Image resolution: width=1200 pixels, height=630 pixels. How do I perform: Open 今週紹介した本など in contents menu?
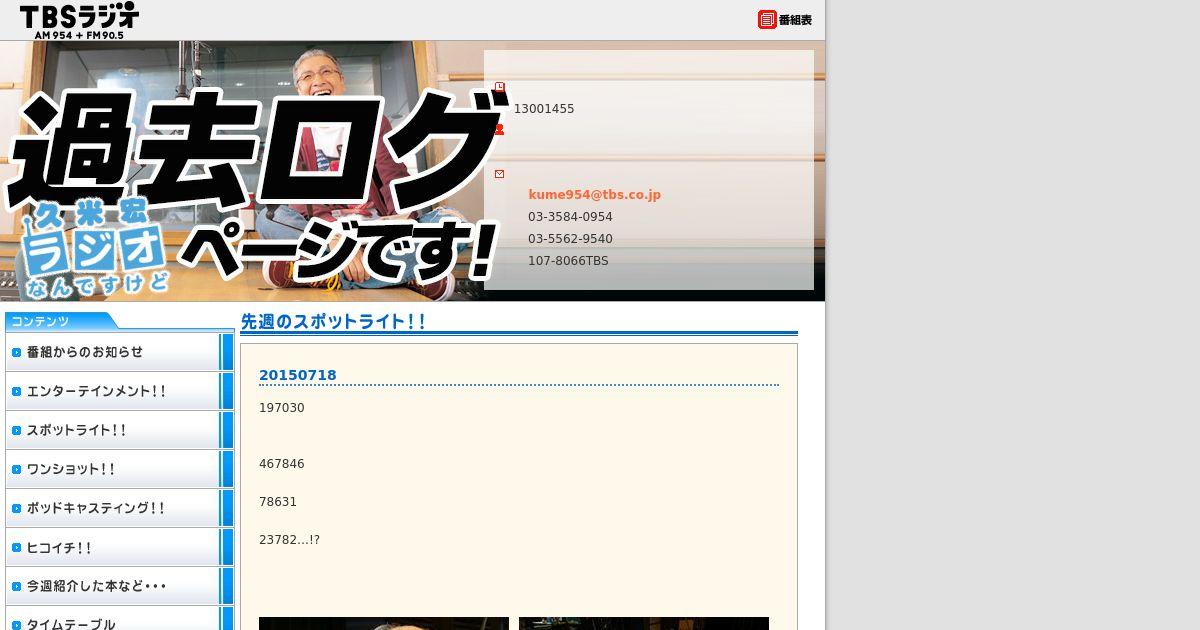tap(119, 586)
